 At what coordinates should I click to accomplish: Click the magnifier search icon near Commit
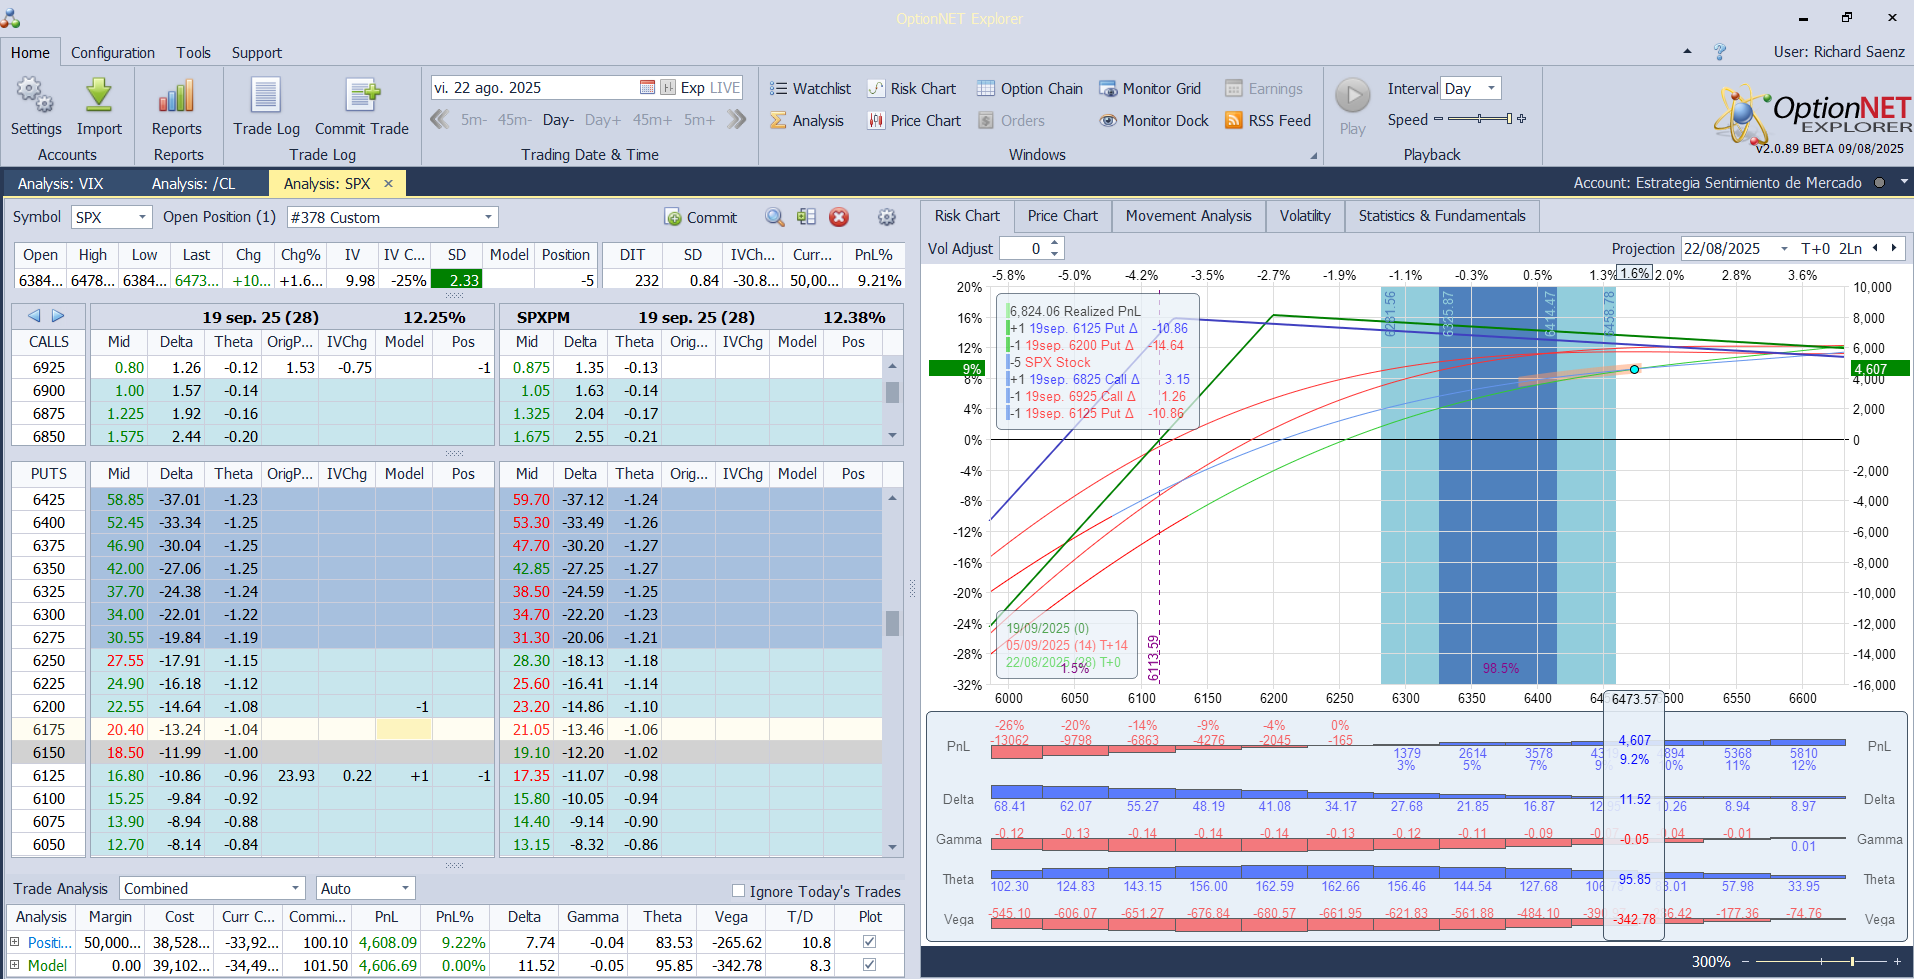775,217
